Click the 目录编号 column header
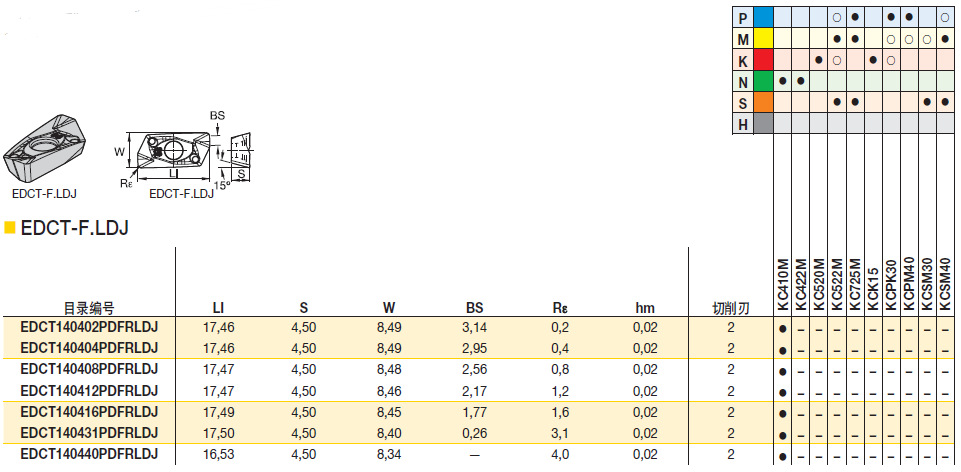 (x=89, y=308)
